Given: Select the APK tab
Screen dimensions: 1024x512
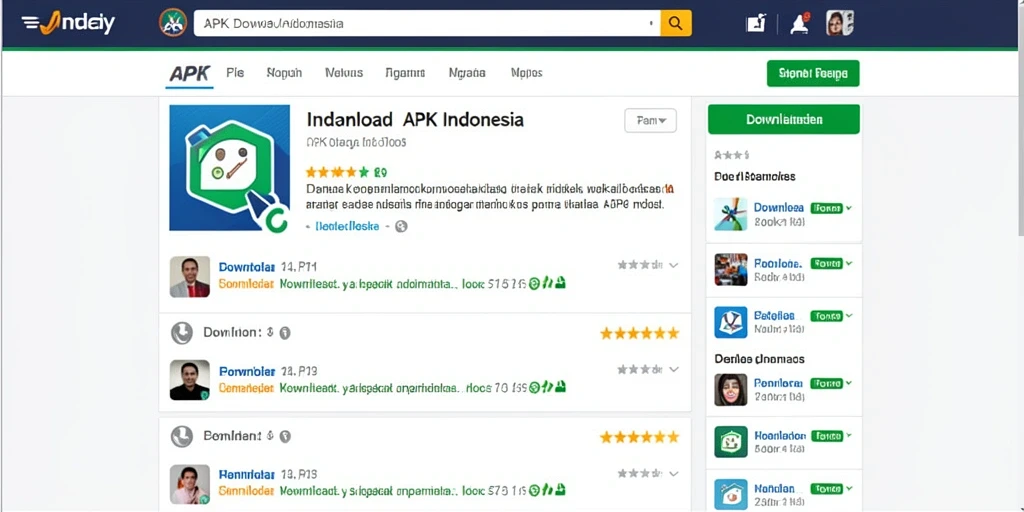Looking at the screenshot, I should (x=189, y=74).
